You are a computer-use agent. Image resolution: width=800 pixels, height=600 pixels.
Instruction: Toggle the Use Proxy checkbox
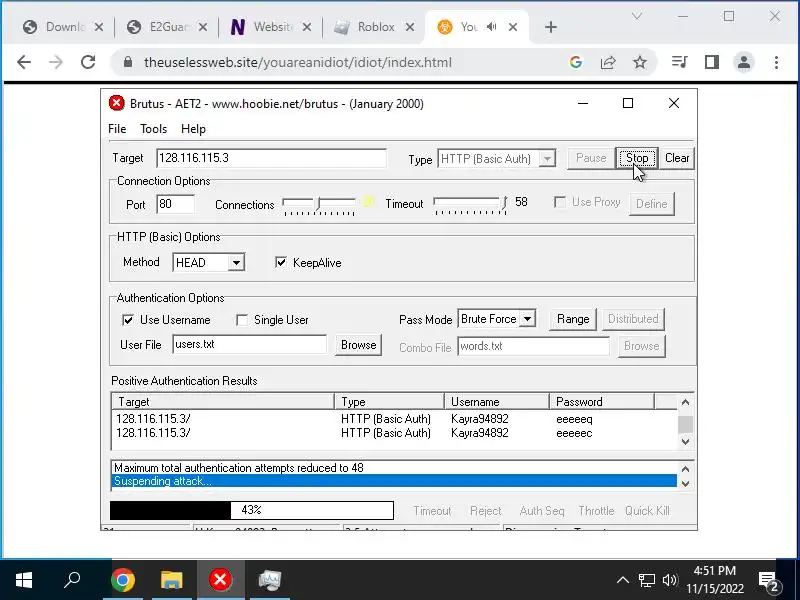pos(560,203)
